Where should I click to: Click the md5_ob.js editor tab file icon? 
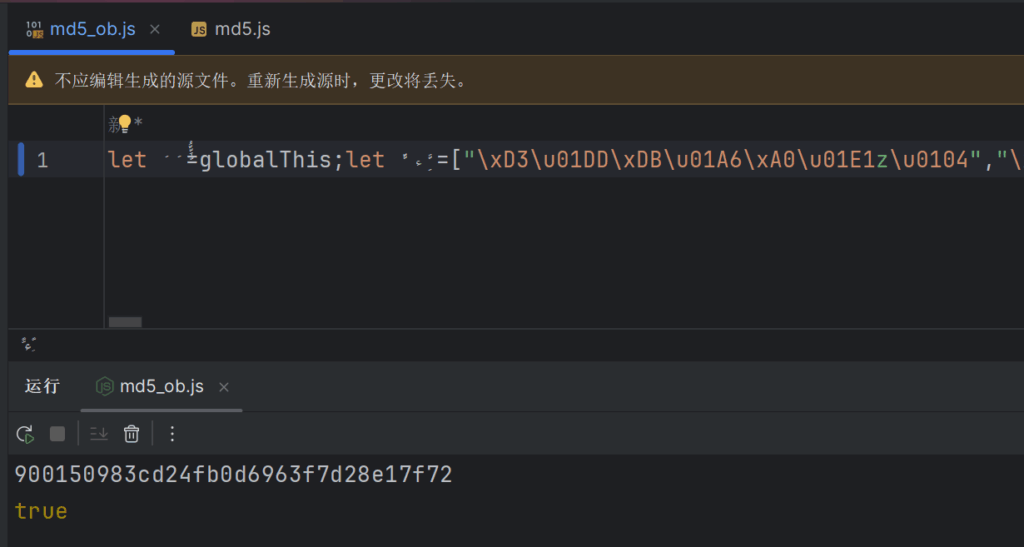point(35,29)
